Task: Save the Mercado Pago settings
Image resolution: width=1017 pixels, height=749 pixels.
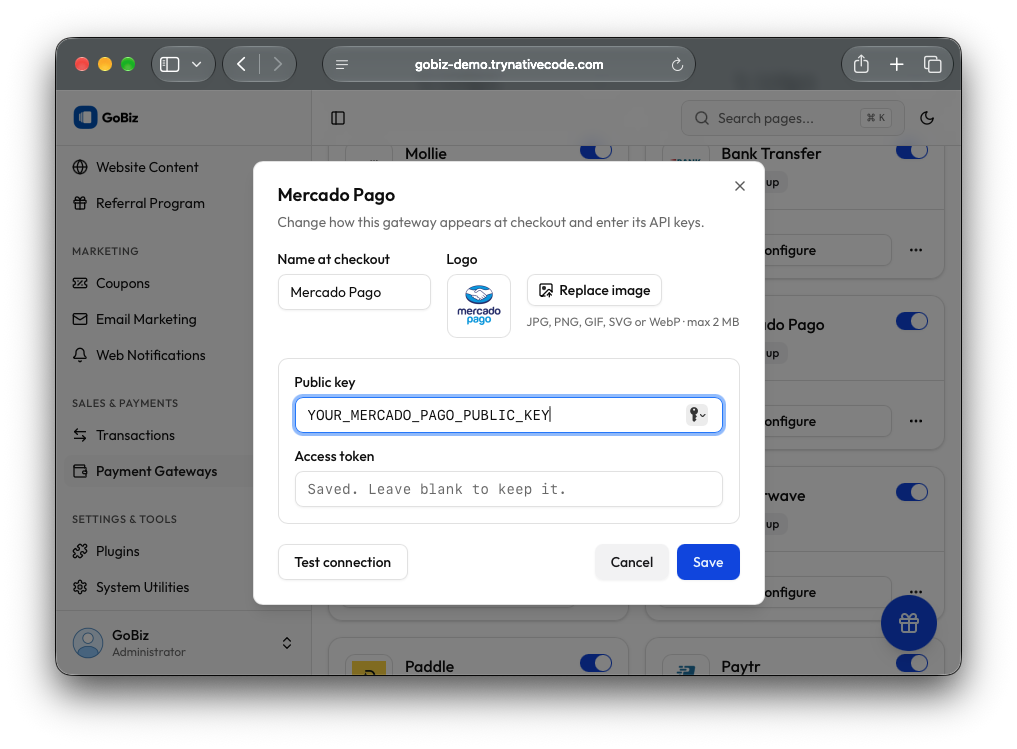Action: (708, 562)
